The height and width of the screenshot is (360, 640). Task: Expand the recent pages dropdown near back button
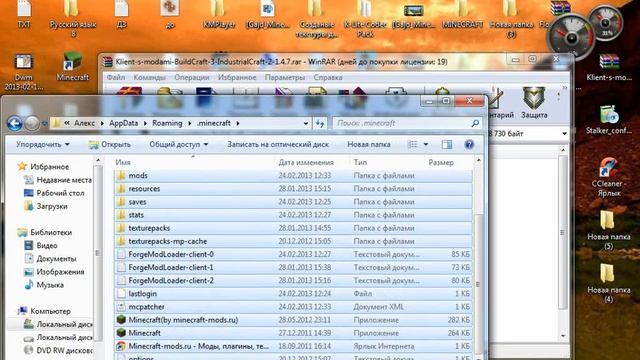(44, 123)
